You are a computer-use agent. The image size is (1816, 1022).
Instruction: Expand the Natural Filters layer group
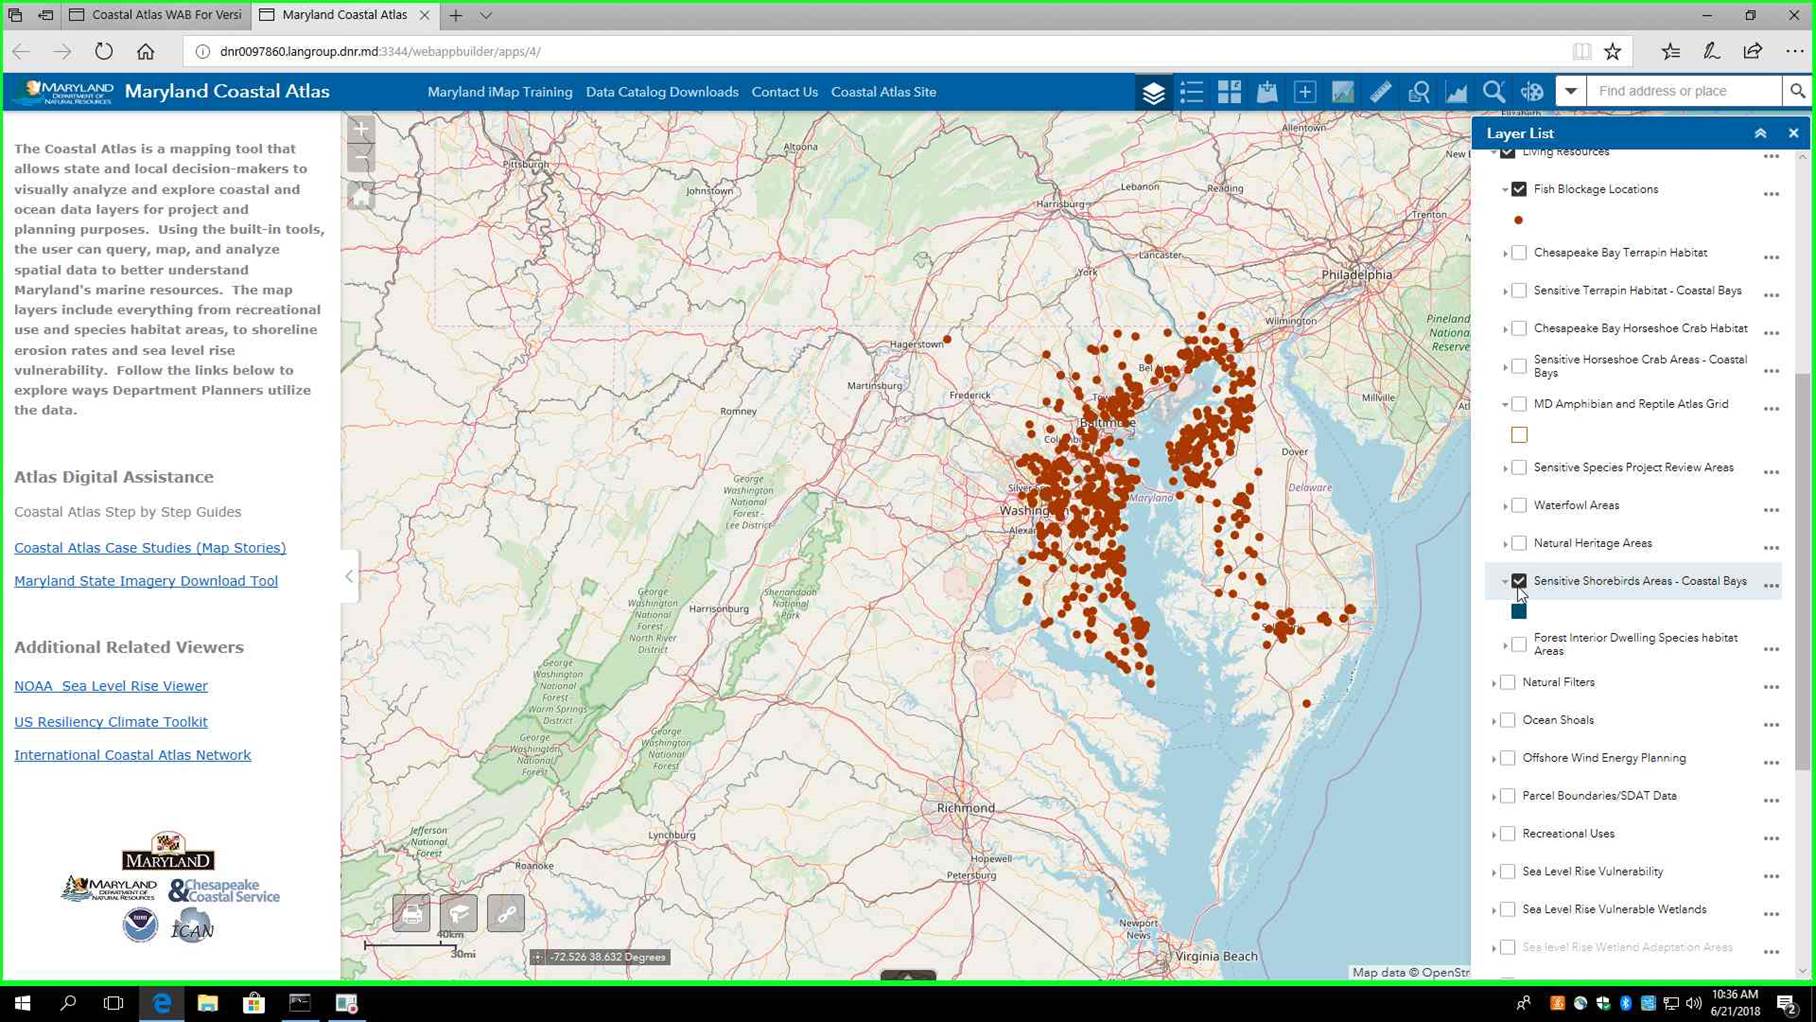pyautogui.click(x=1494, y=683)
